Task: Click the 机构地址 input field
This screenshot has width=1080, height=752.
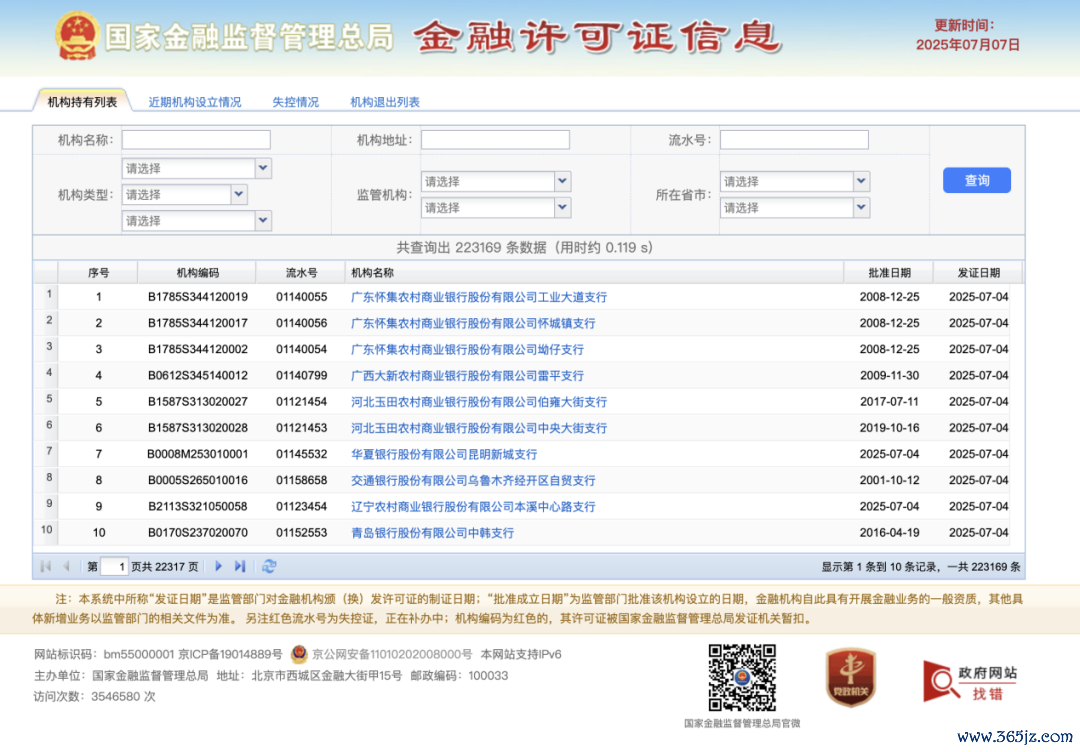Action: [495, 140]
